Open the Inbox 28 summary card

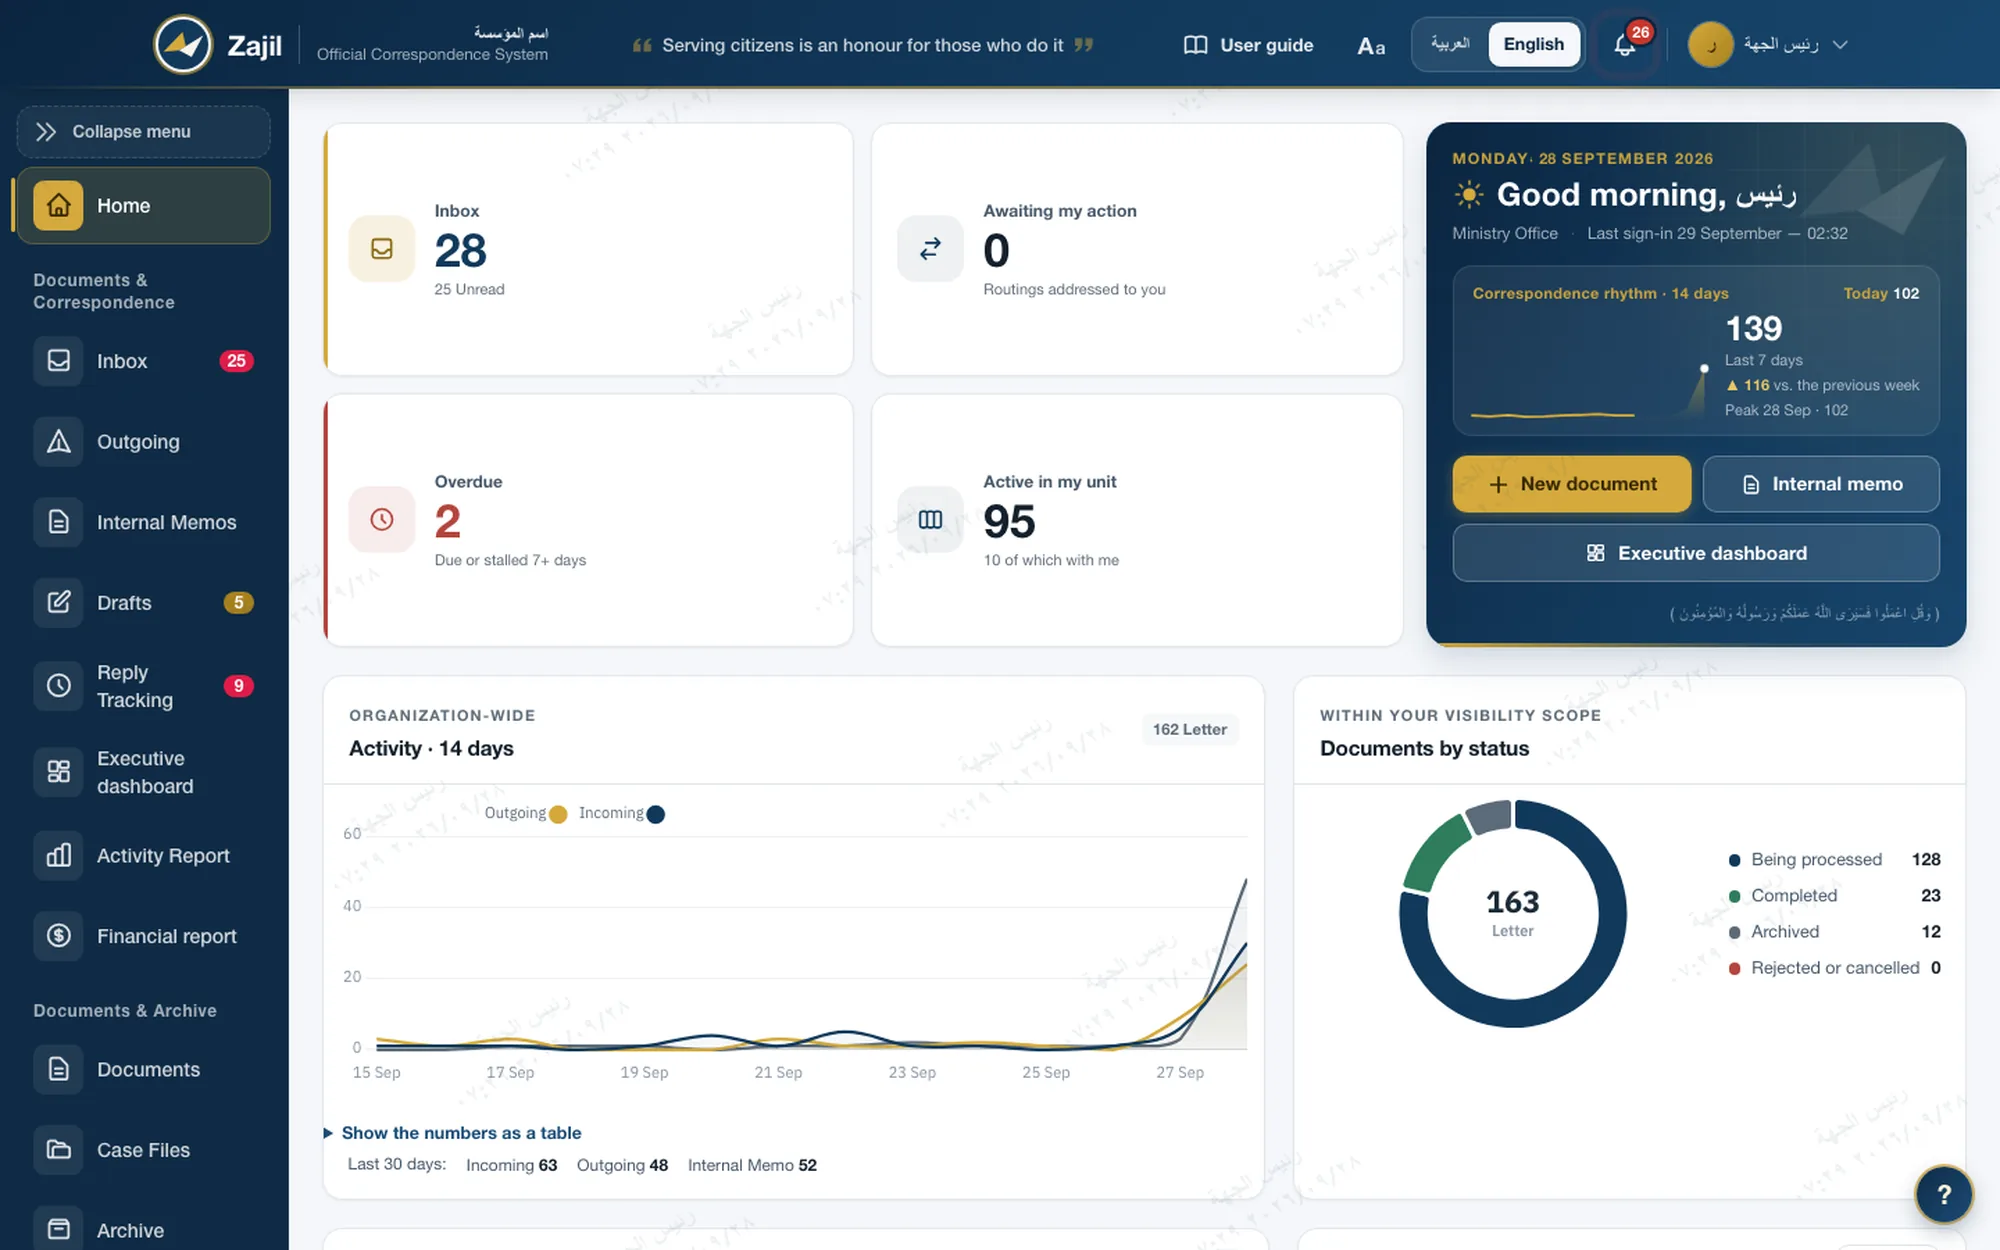click(588, 249)
